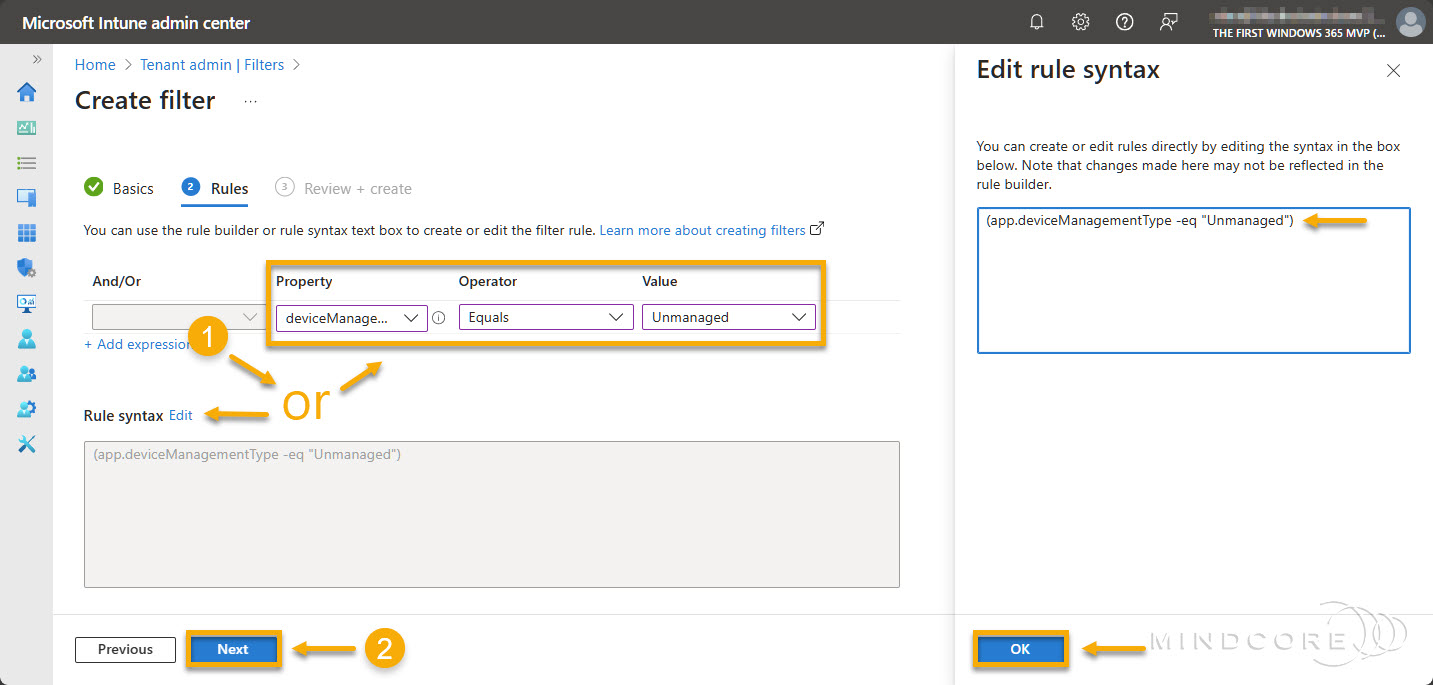Select the Dashboard icon in the sidebar
1433x685 pixels.
pyautogui.click(x=26, y=127)
